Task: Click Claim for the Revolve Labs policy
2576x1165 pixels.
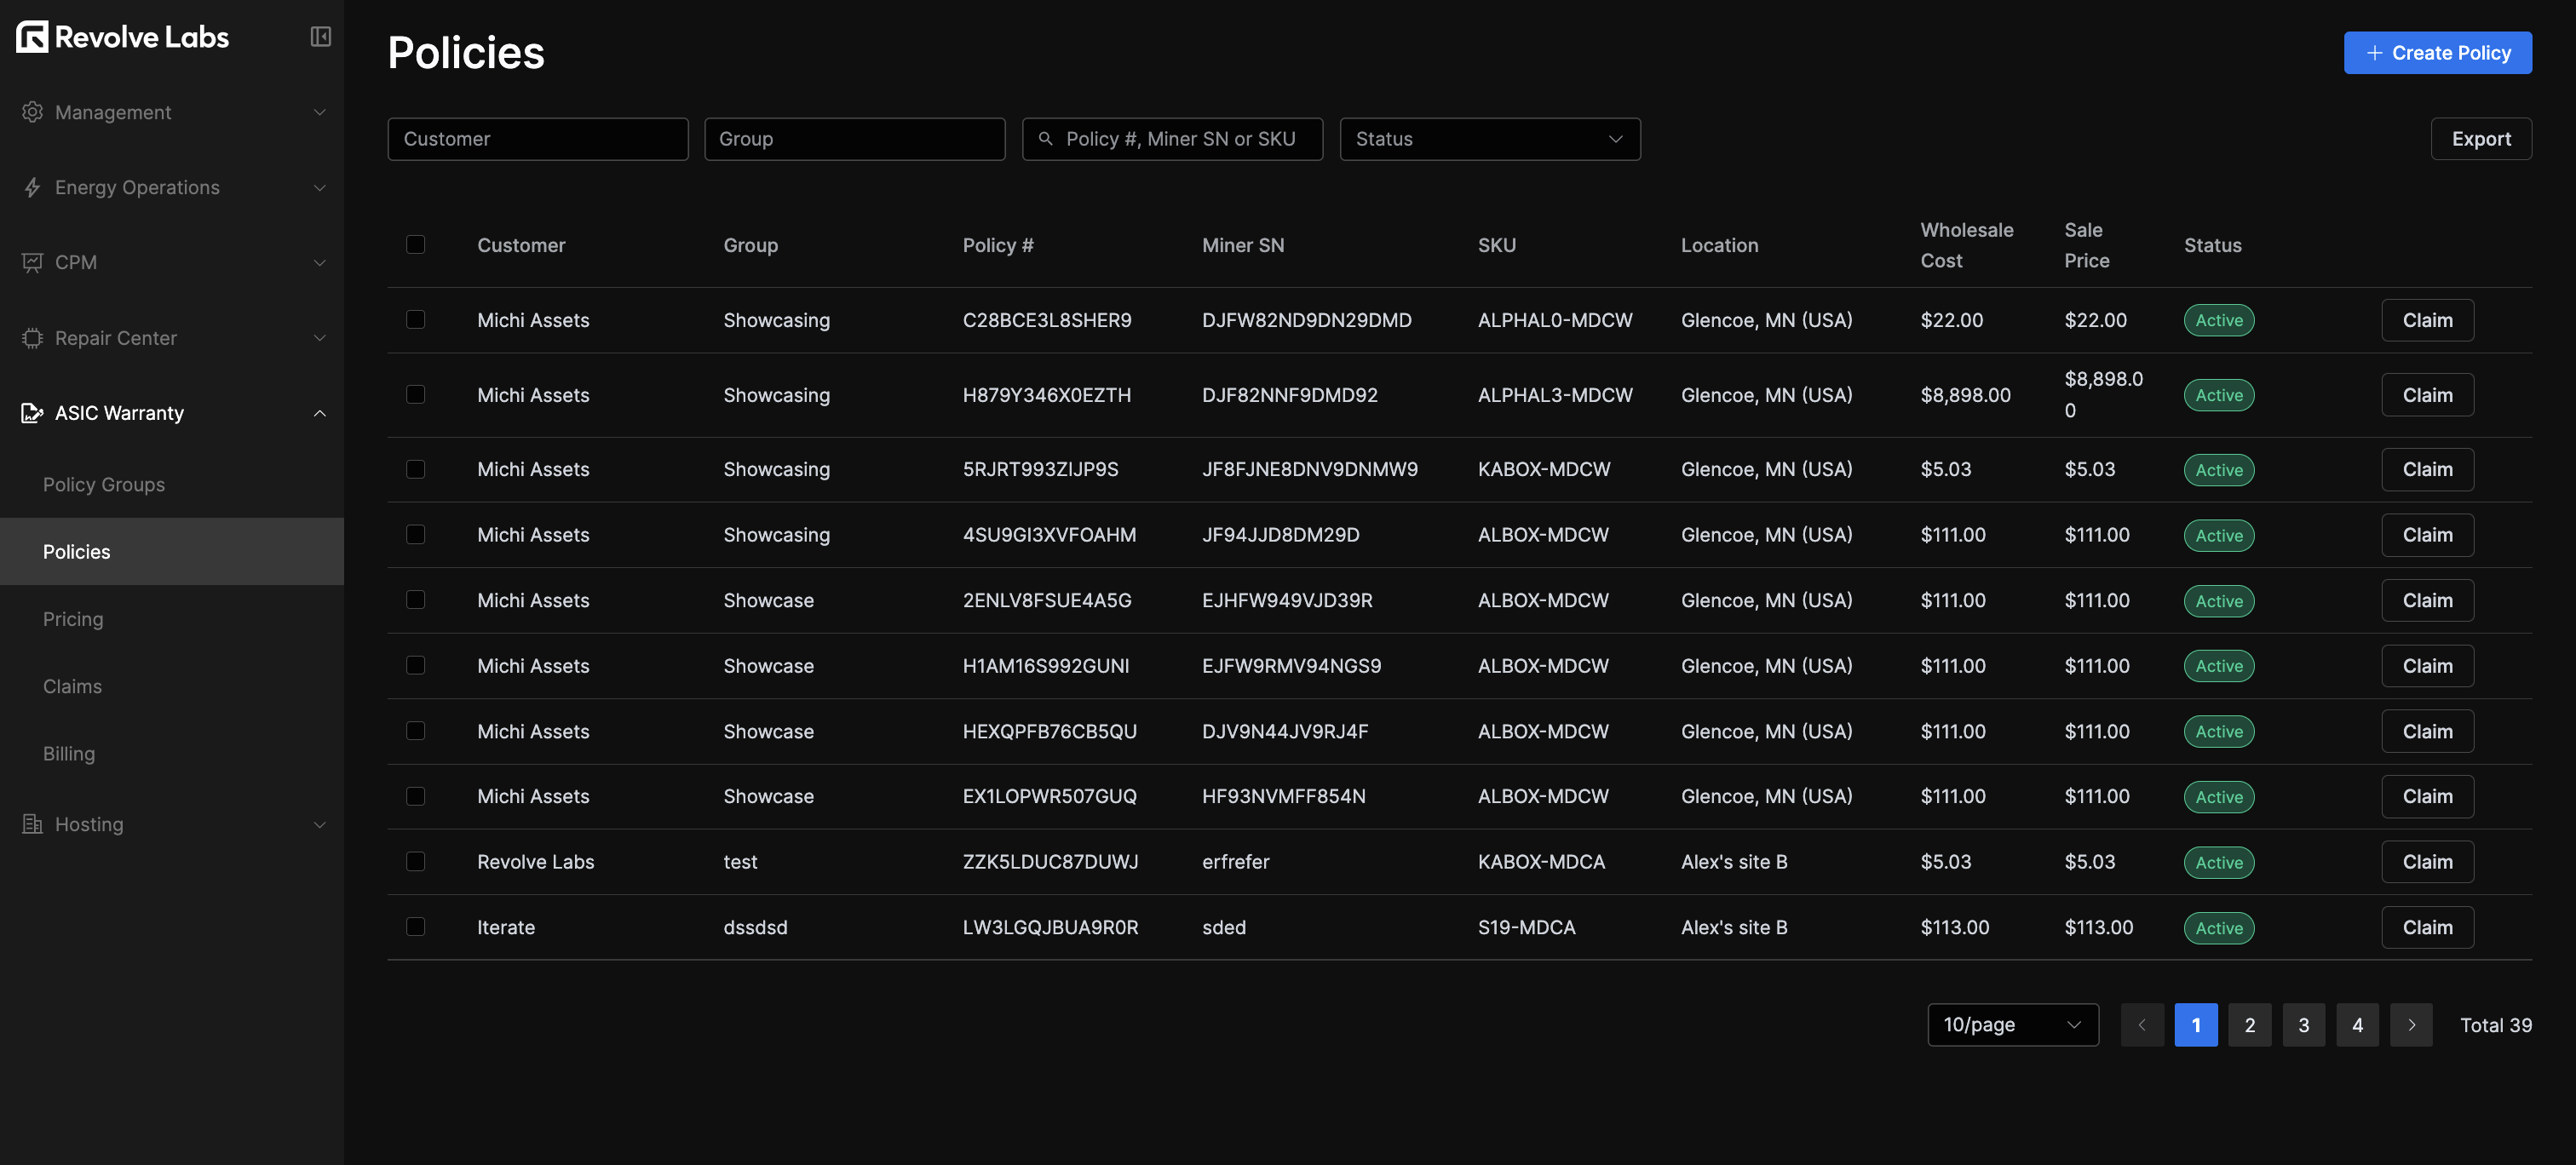Action: [2427, 862]
